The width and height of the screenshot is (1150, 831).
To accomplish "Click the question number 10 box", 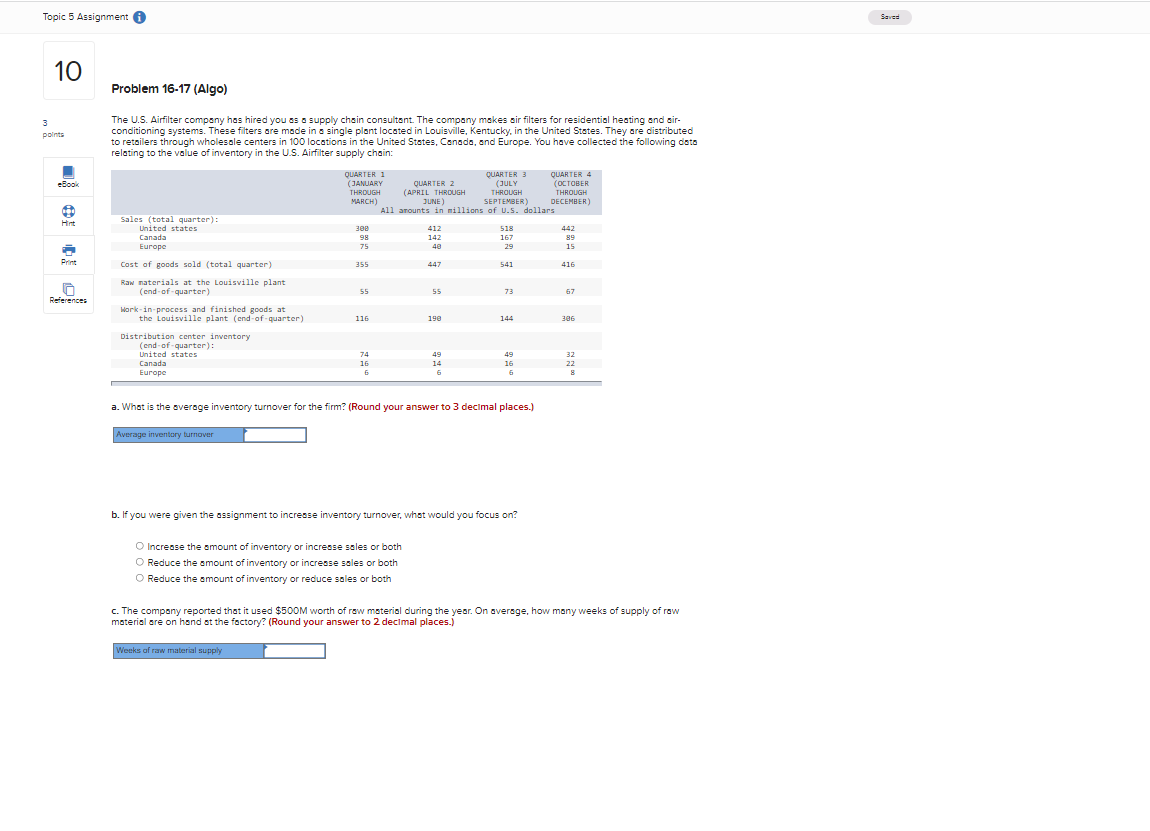I will point(68,70).
